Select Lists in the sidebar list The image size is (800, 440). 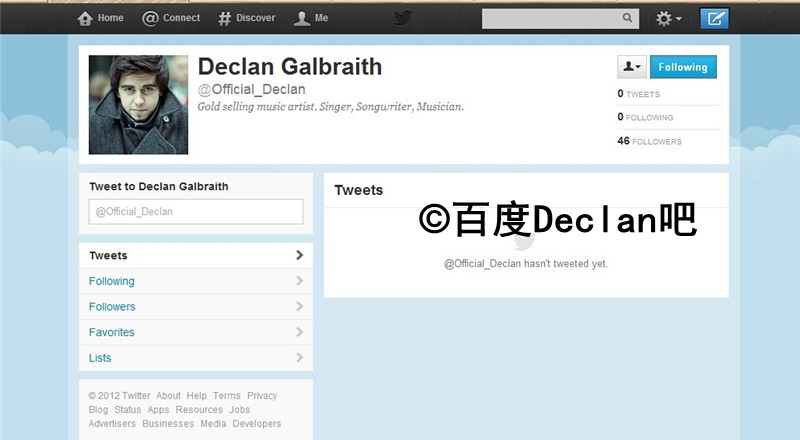[x=196, y=358]
